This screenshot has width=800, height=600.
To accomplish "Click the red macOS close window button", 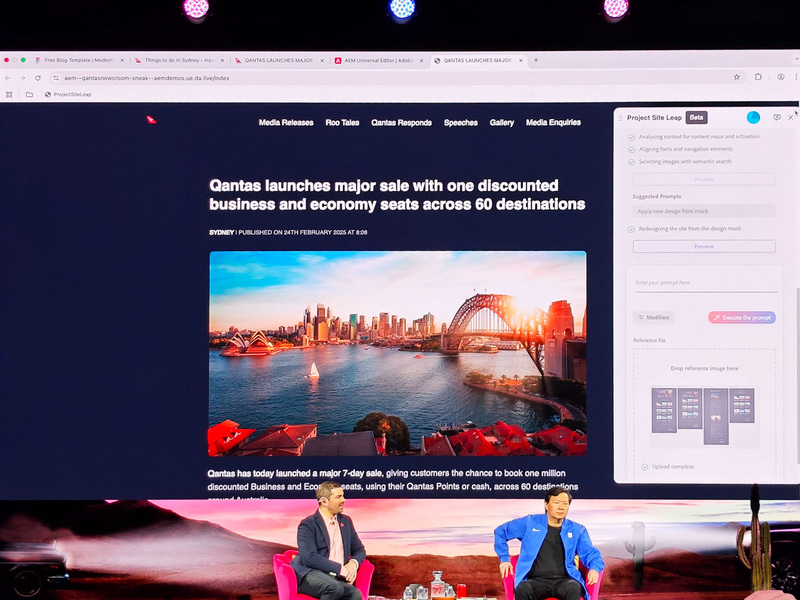I will (6, 60).
